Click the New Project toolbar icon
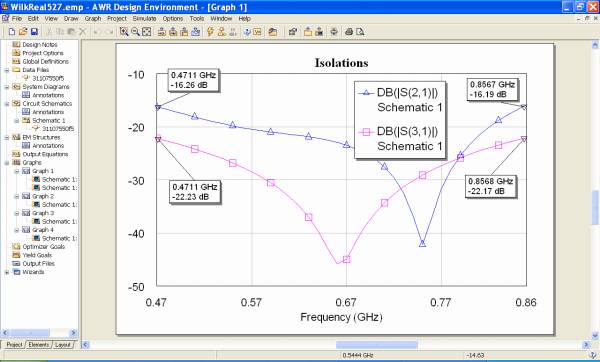Viewport: 600px width, 362px height. point(11,32)
